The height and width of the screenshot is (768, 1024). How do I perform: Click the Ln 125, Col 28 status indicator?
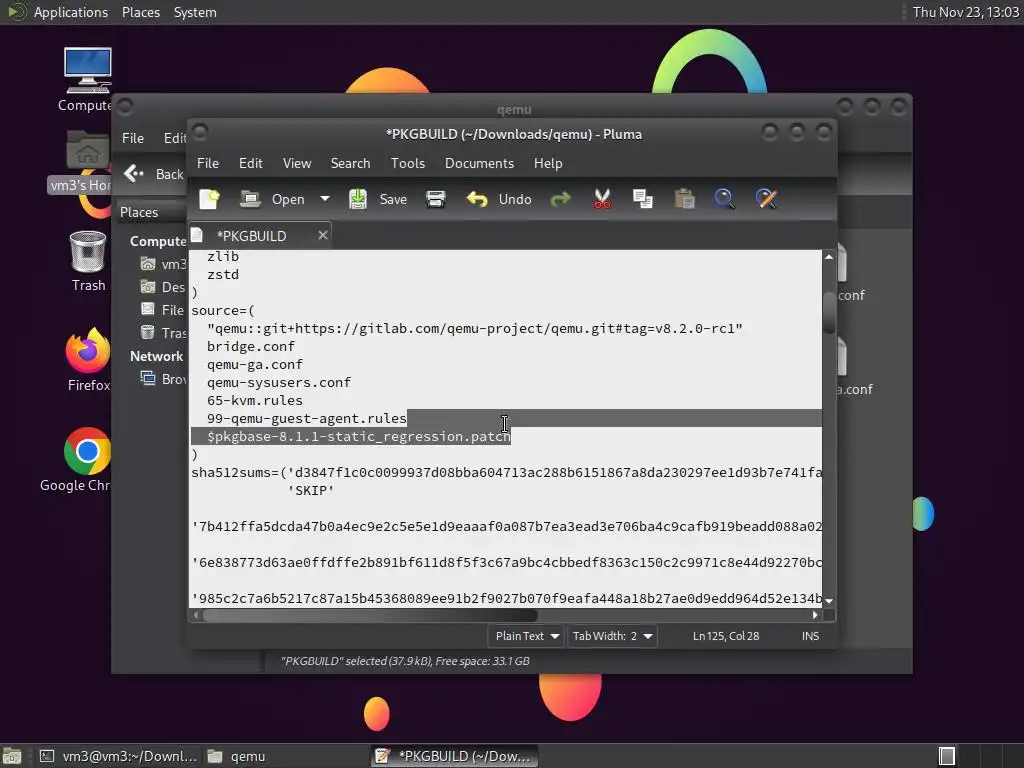point(726,636)
